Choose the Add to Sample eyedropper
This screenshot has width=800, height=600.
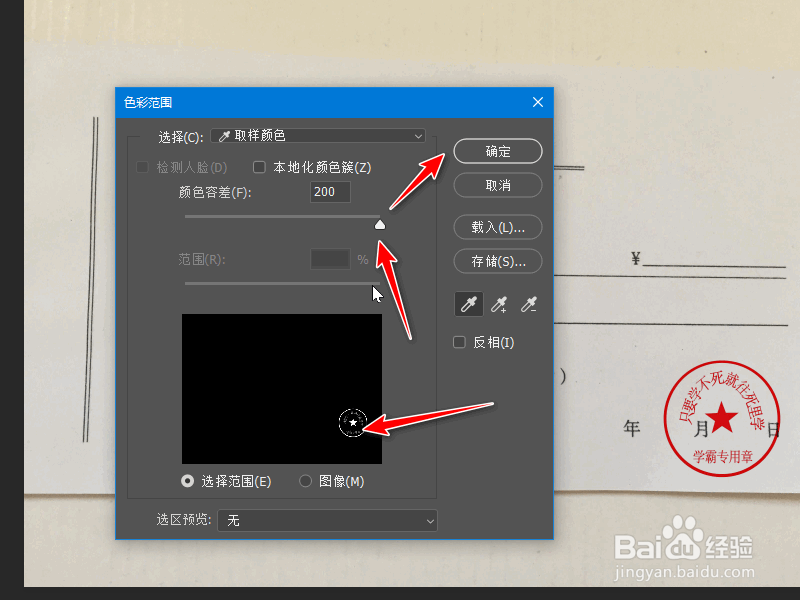click(x=498, y=305)
